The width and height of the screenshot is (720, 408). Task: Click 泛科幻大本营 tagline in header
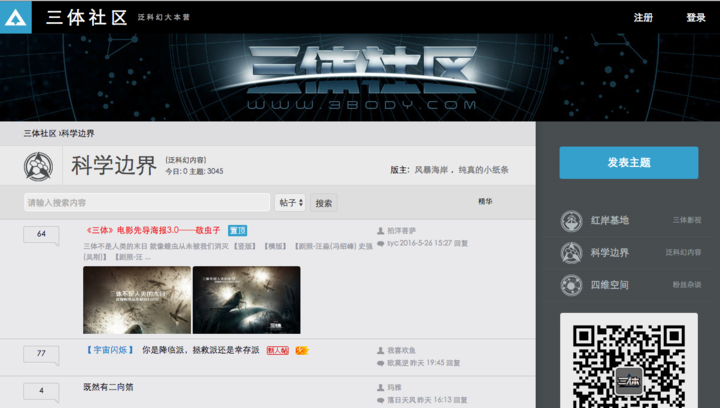pos(163,17)
